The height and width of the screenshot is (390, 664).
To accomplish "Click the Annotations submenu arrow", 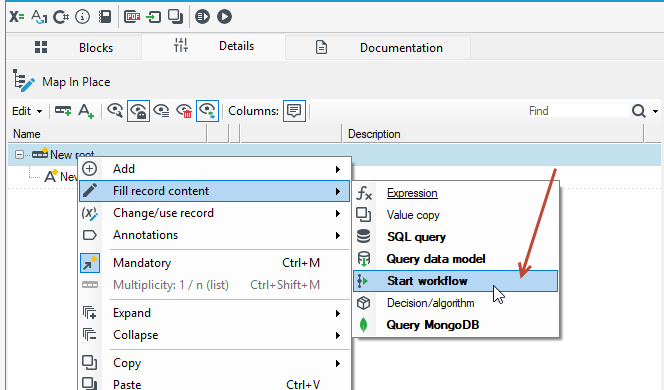I will coord(338,235).
